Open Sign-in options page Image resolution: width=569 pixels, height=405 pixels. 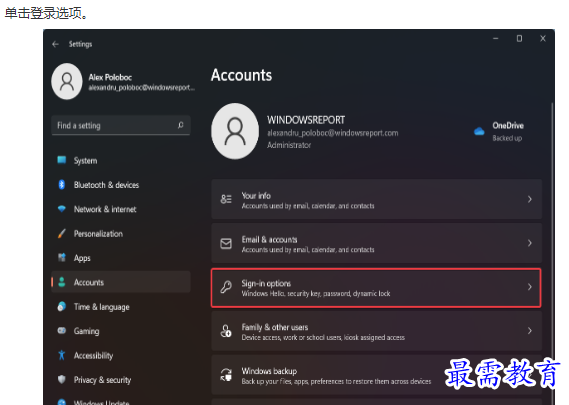pos(377,288)
